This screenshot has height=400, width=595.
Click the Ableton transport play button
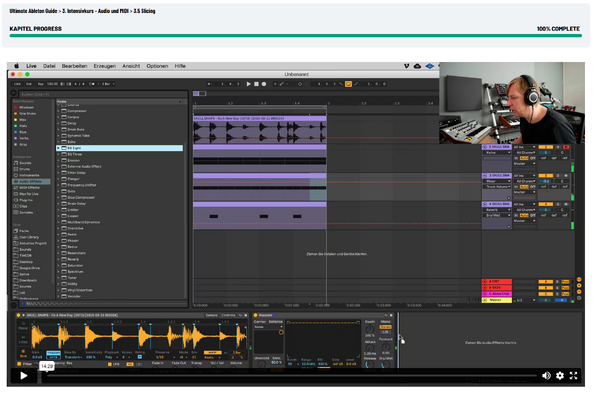pos(249,84)
